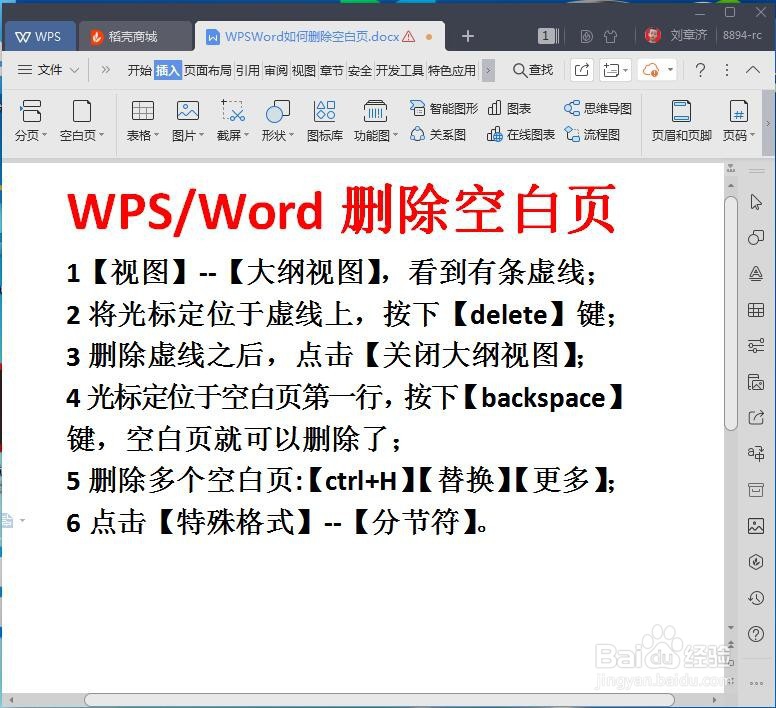This screenshot has height=708, width=776.
Task: Open the 引用 ribbon tab
Action: click(x=247, y=71)
